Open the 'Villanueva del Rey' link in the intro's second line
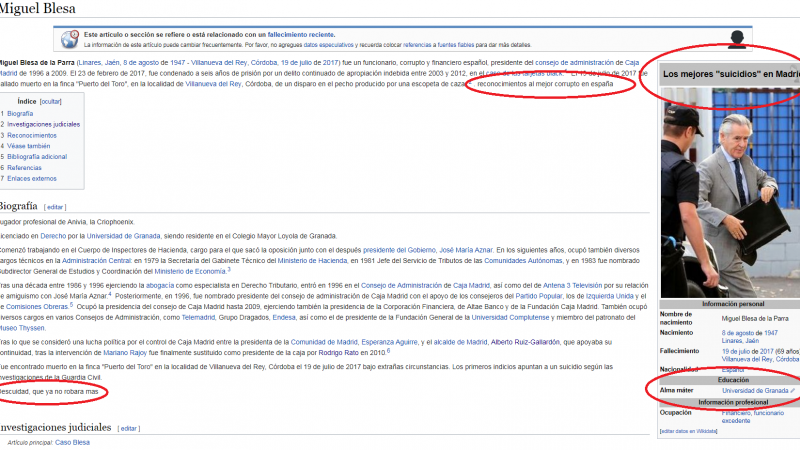800x450 pixels. 213,84
